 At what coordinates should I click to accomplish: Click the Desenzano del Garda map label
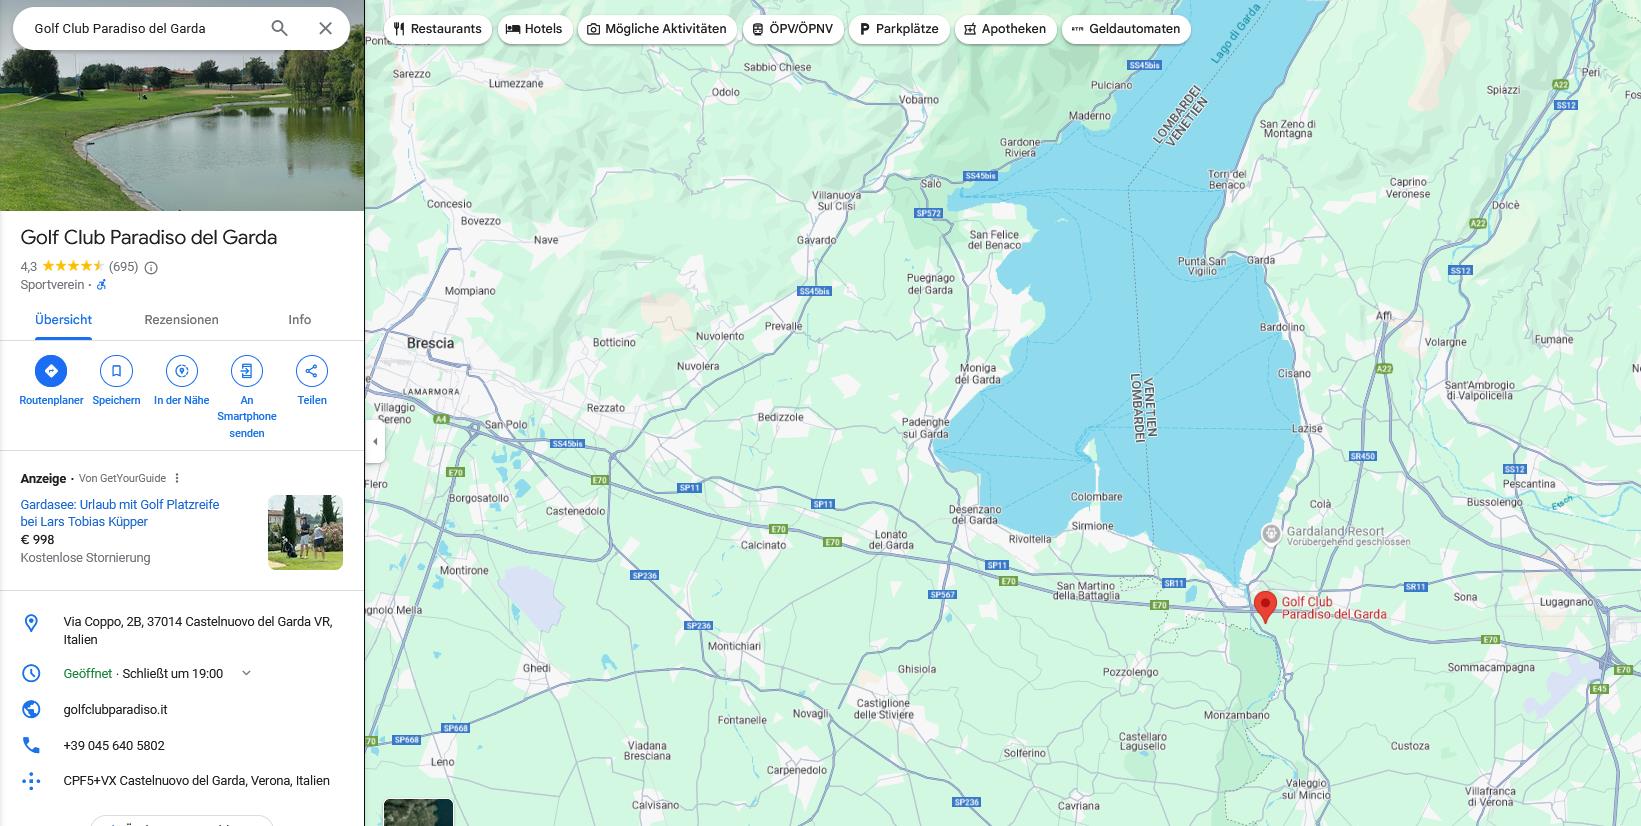pyautogui.click(x=975, y=515)
